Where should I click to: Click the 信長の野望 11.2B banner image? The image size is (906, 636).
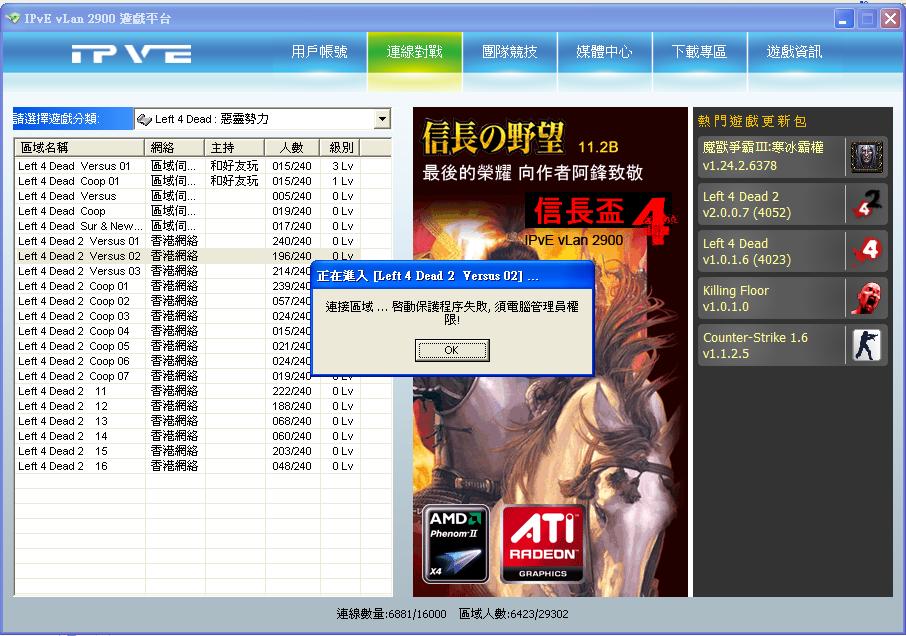pos(550,351)
